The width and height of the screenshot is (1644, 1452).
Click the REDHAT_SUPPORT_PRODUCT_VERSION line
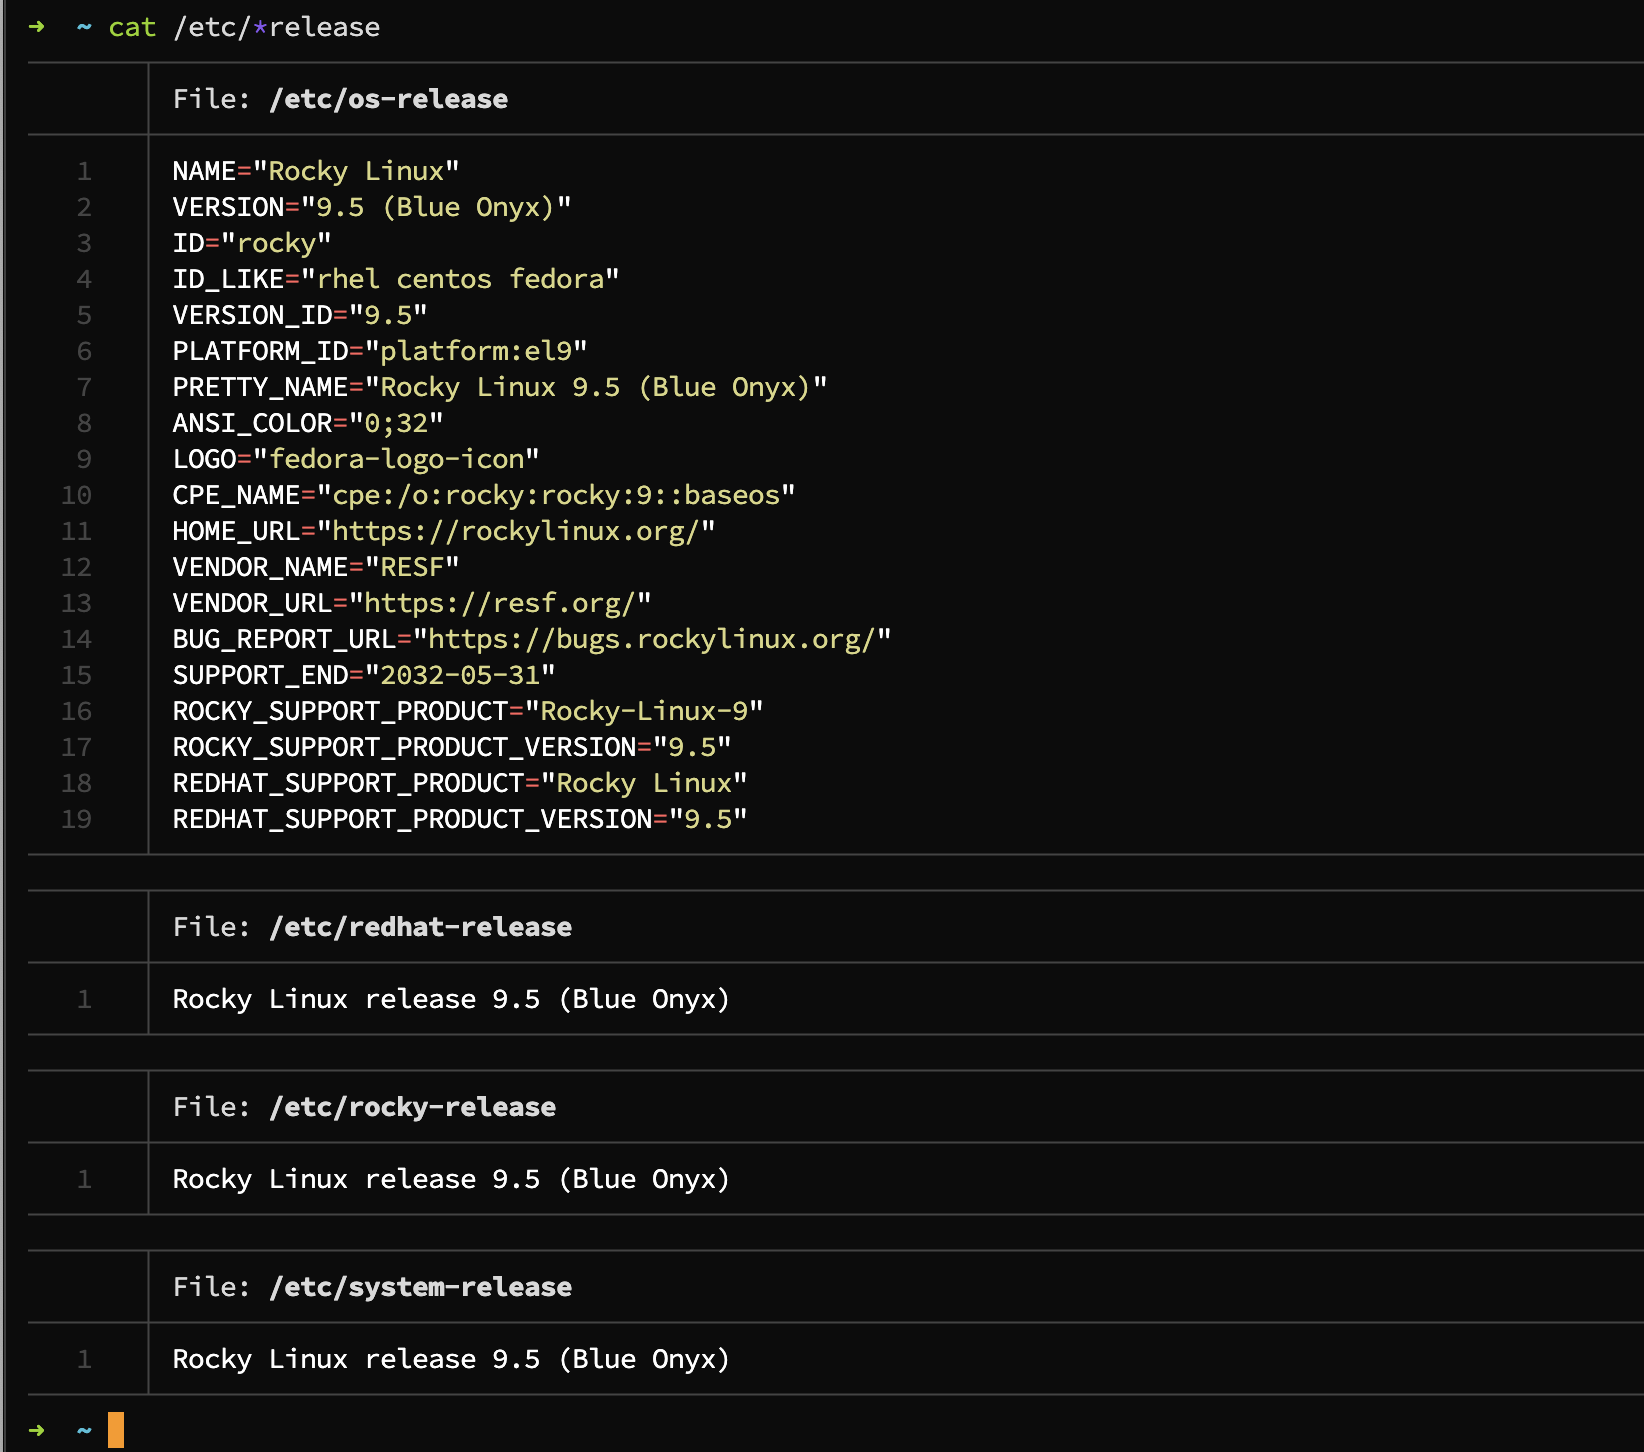tap(460, 819)
